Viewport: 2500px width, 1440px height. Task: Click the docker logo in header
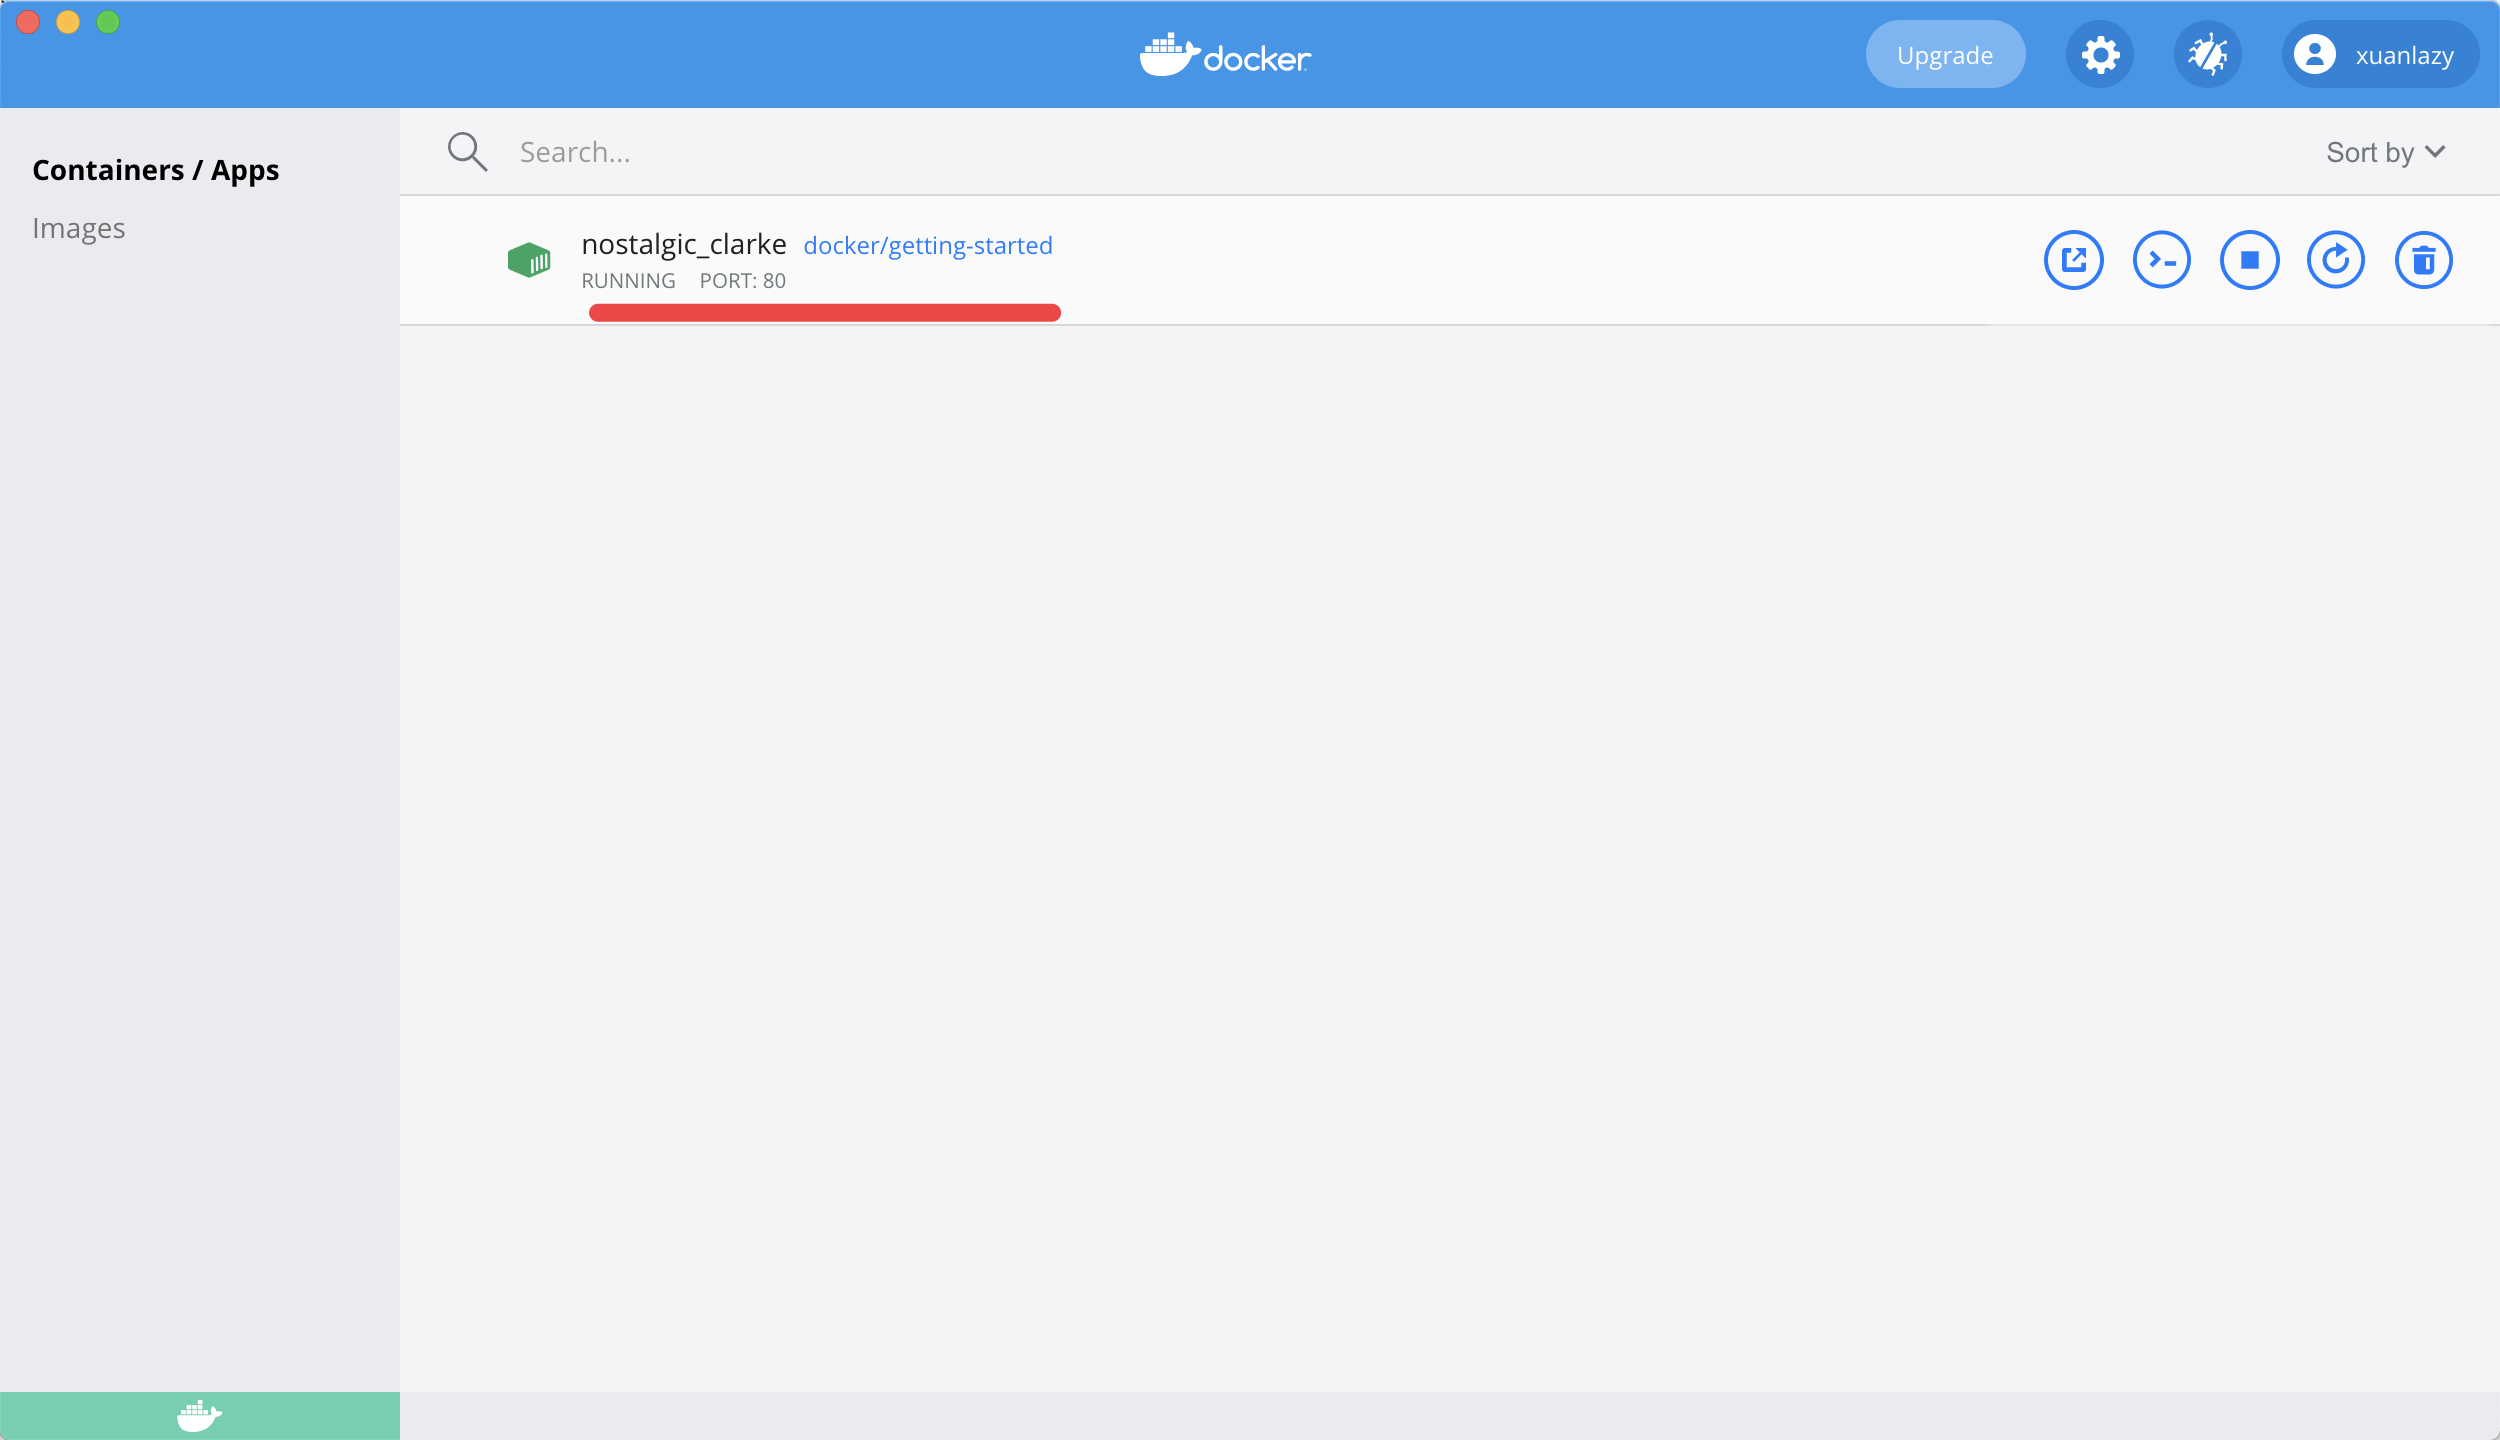[1225, 55]
